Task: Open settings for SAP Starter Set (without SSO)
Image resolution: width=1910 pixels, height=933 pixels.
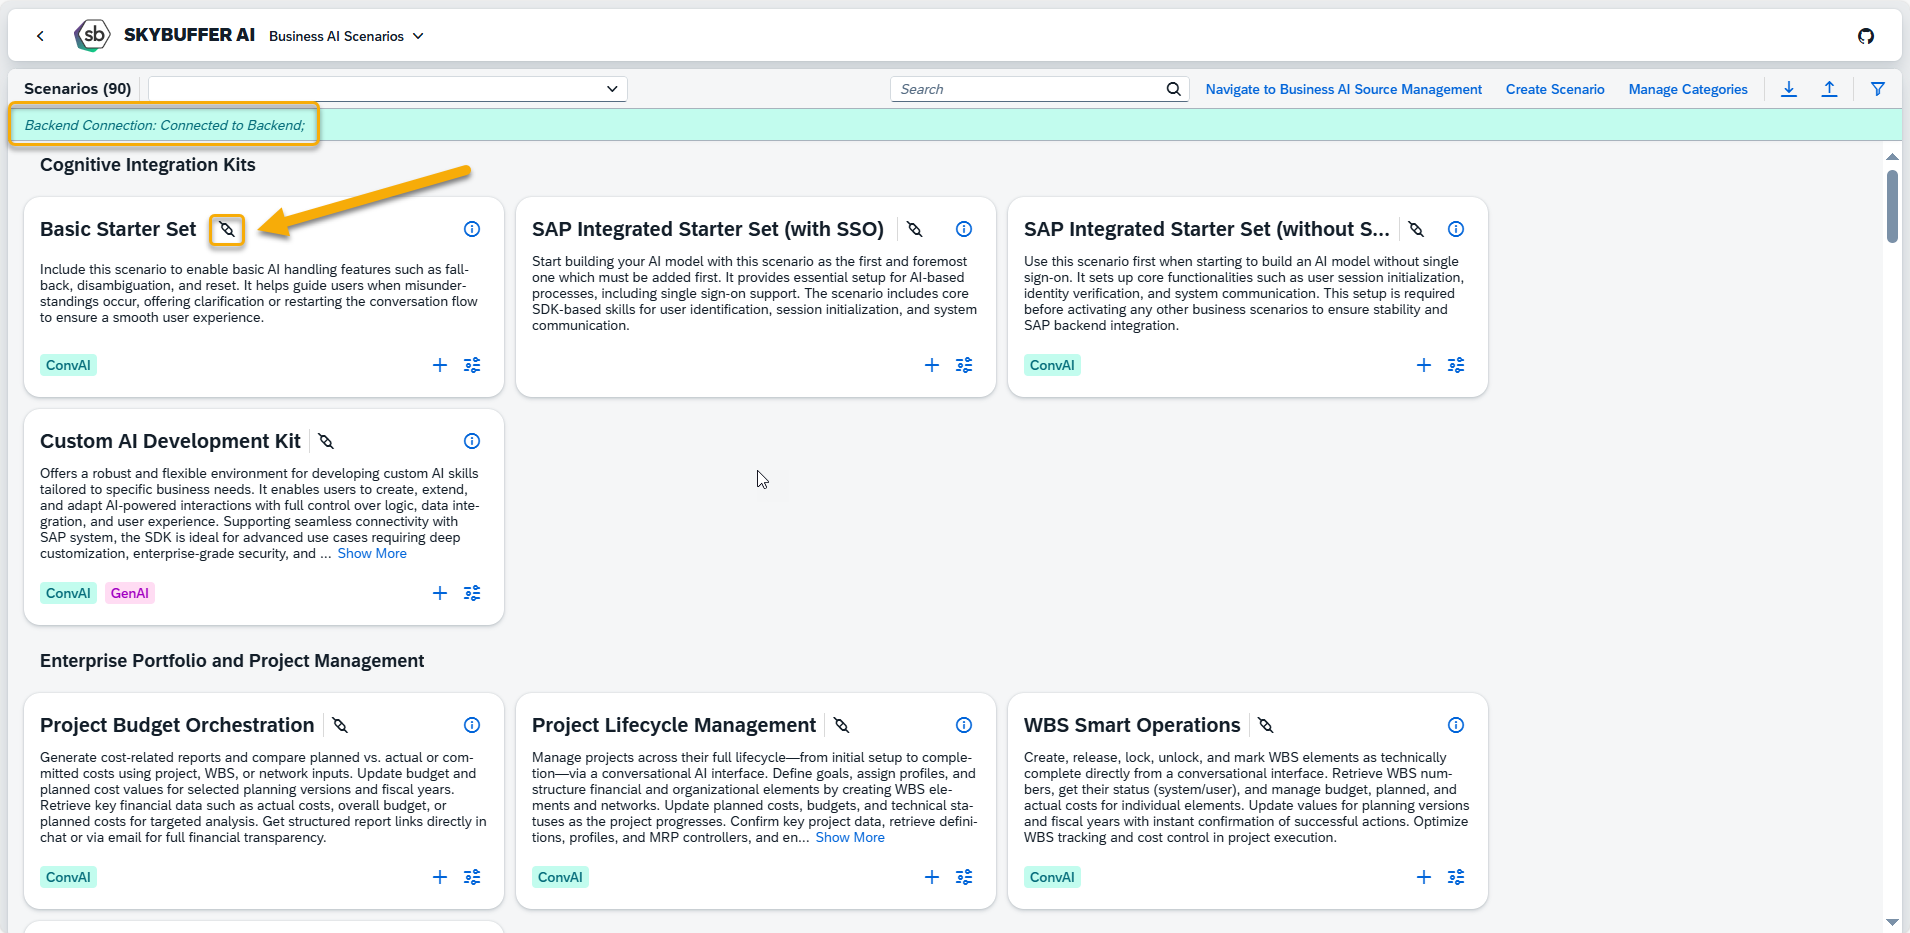Action: pos(1456,365)
